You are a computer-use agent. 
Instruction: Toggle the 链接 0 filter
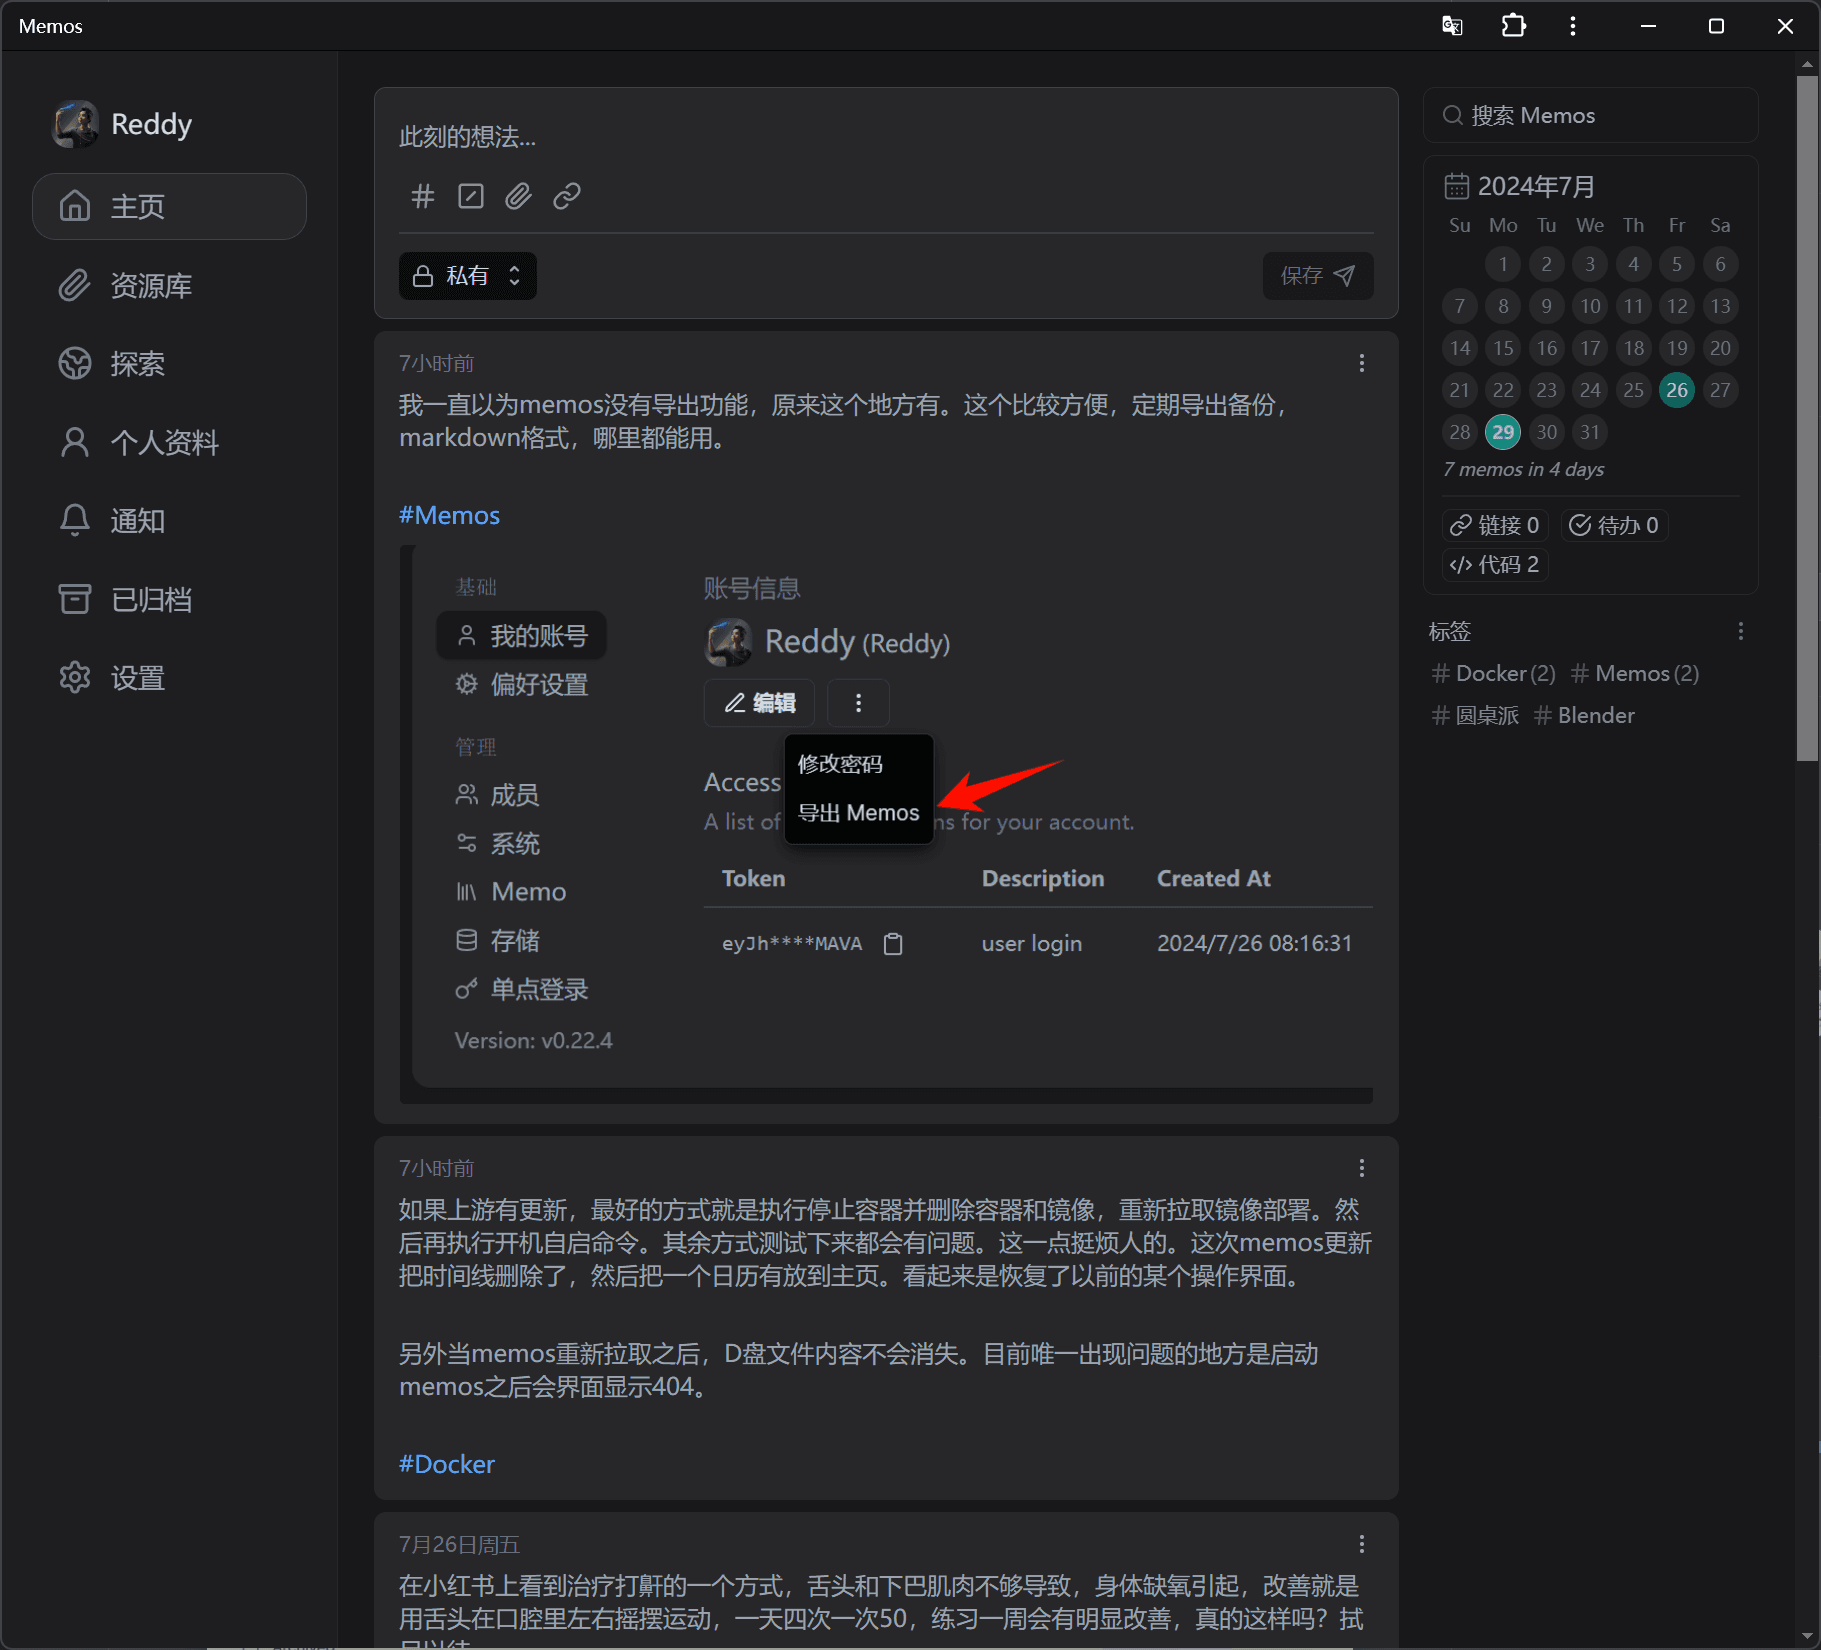(x=1494, y=525)
